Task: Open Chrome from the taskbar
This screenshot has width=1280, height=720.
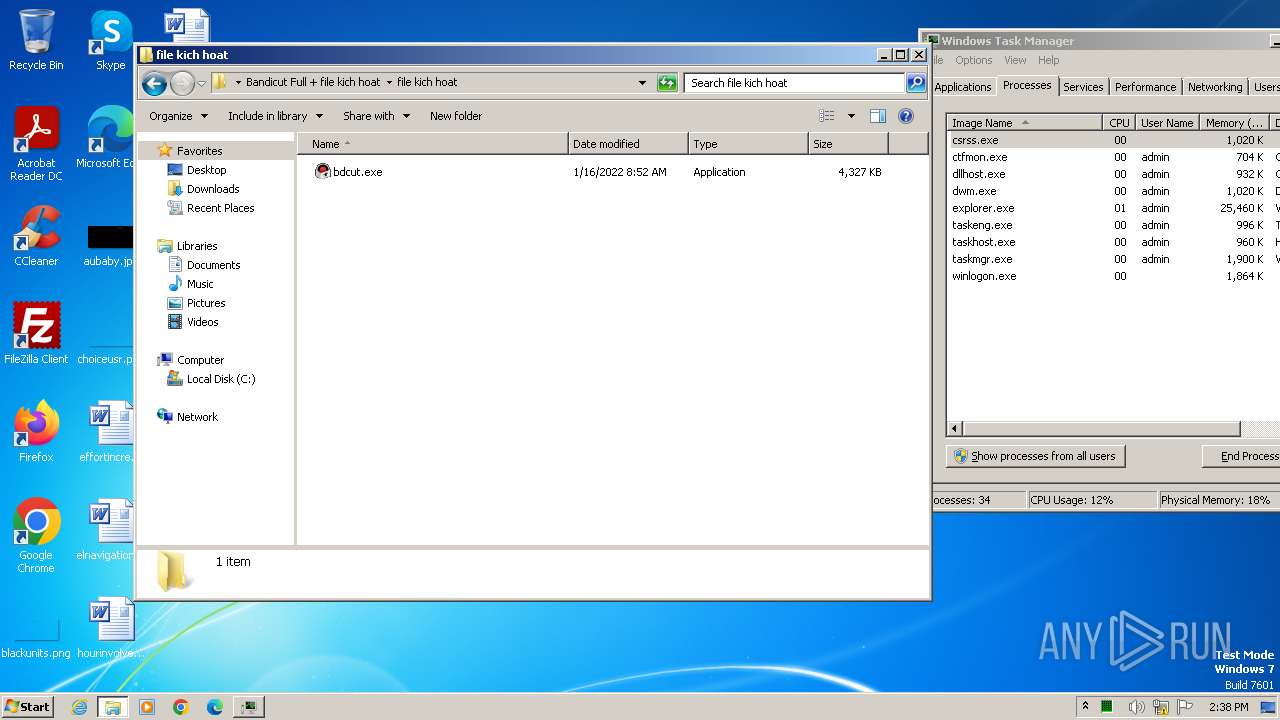Action: [x=181, y=707]
